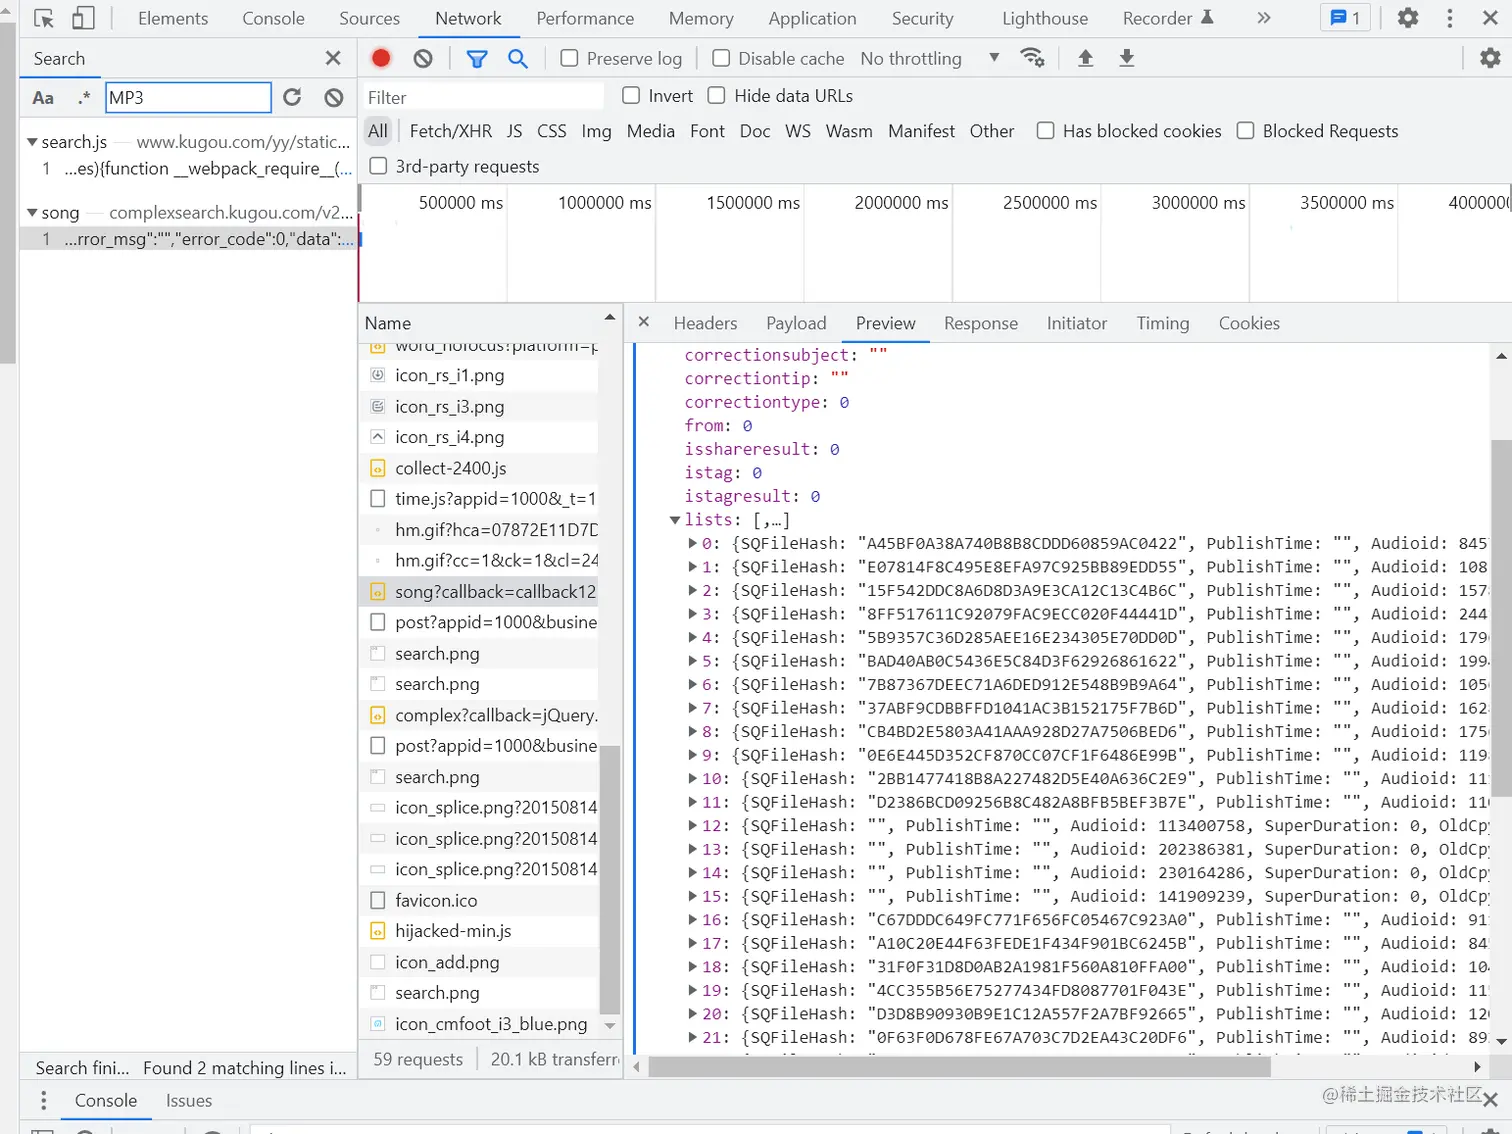Refresh the MP3 search results
This screenshot has height=1134, width=1512.
292,97
